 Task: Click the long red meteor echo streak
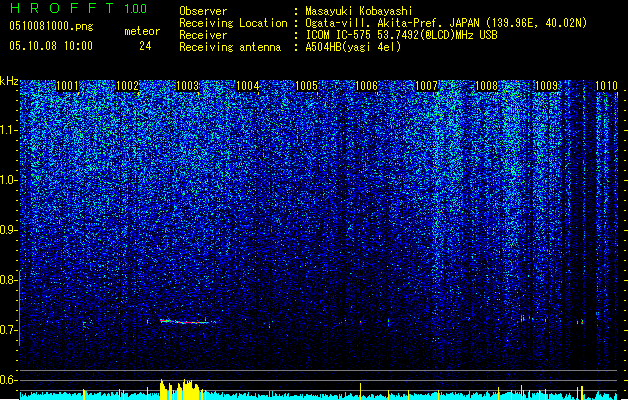pos(187,321)
